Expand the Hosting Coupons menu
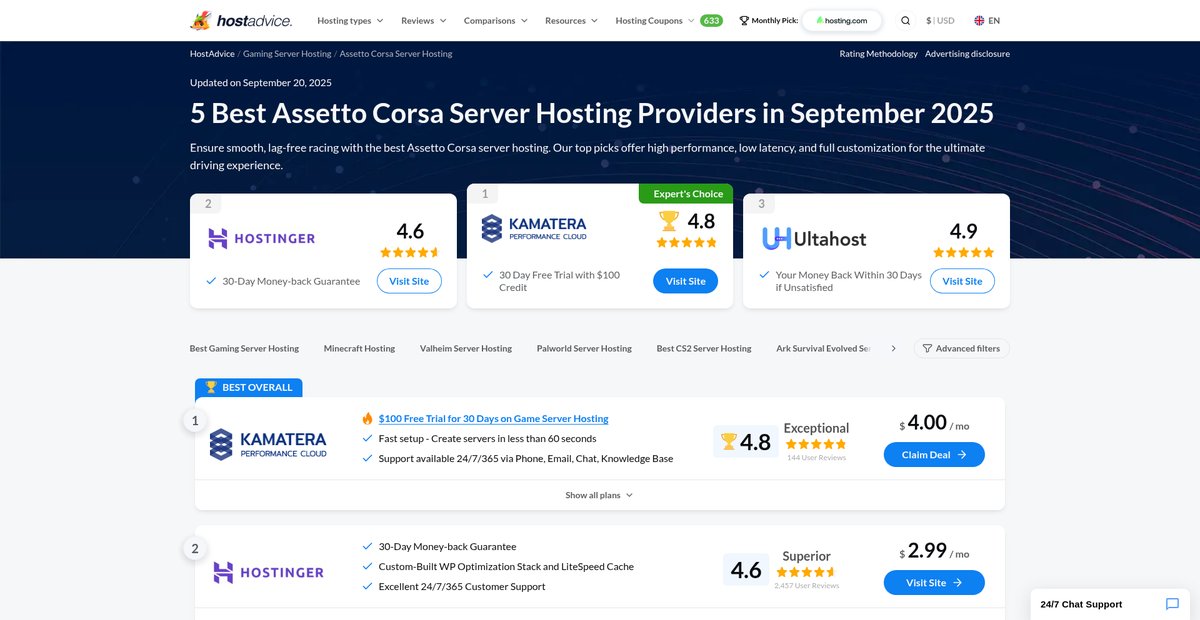 click(655, 20)
